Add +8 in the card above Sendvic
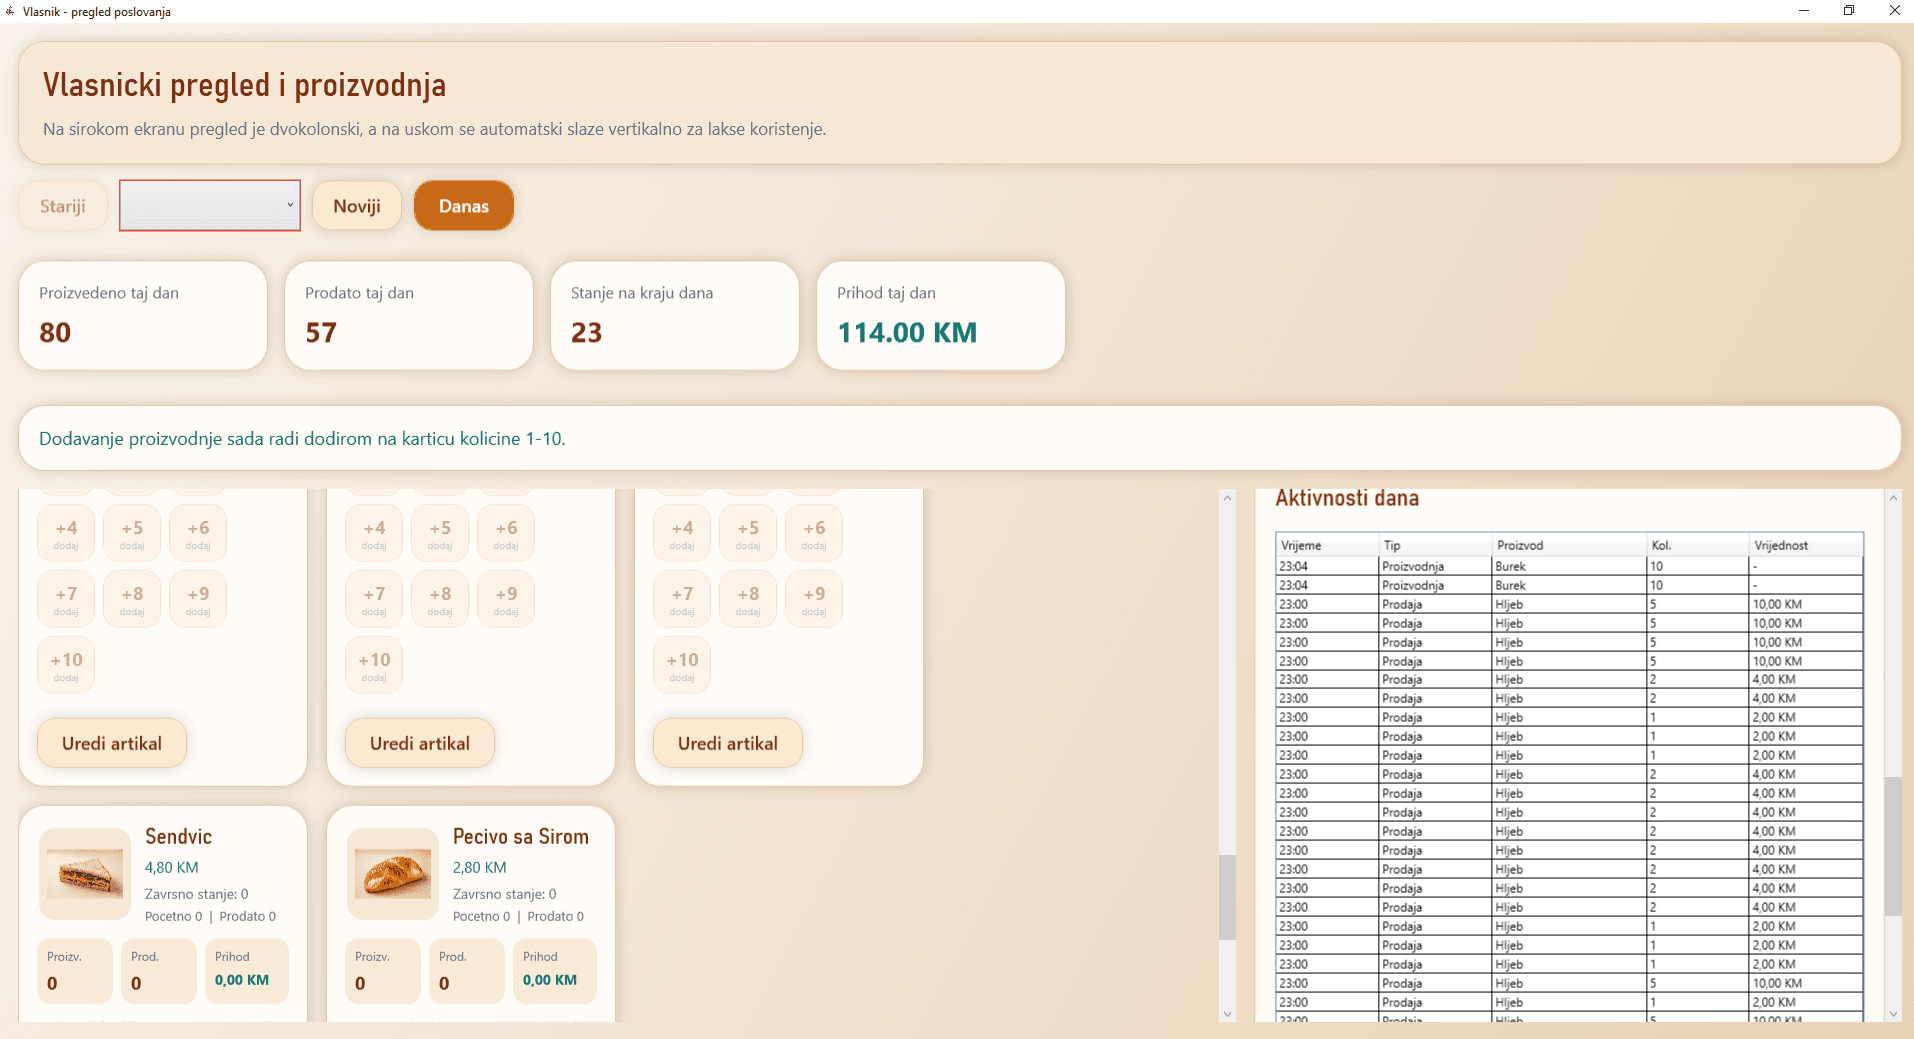The height and width of the screenshot is (1039, 1914). [x=132, y=599]
